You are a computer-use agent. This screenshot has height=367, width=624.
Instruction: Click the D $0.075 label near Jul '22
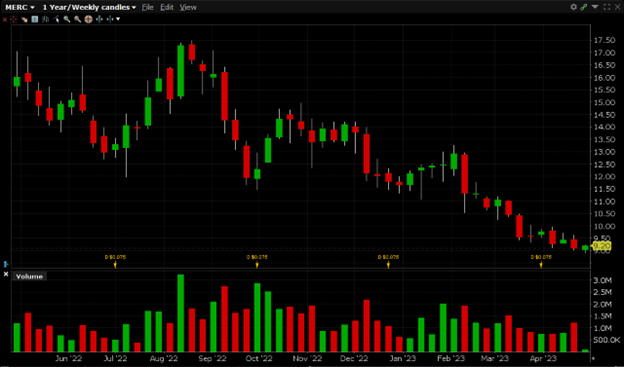(115, 257)
